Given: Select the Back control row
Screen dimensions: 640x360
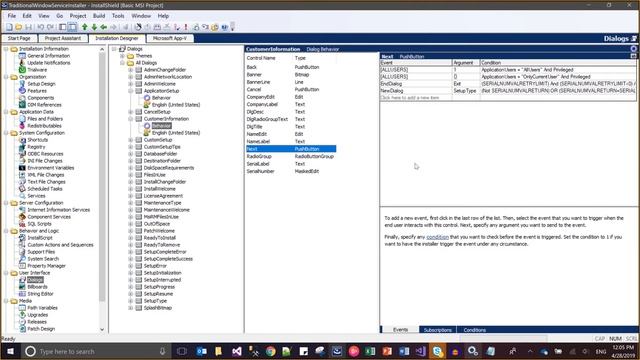Looking at the screenshot, I should click(291, 67).
